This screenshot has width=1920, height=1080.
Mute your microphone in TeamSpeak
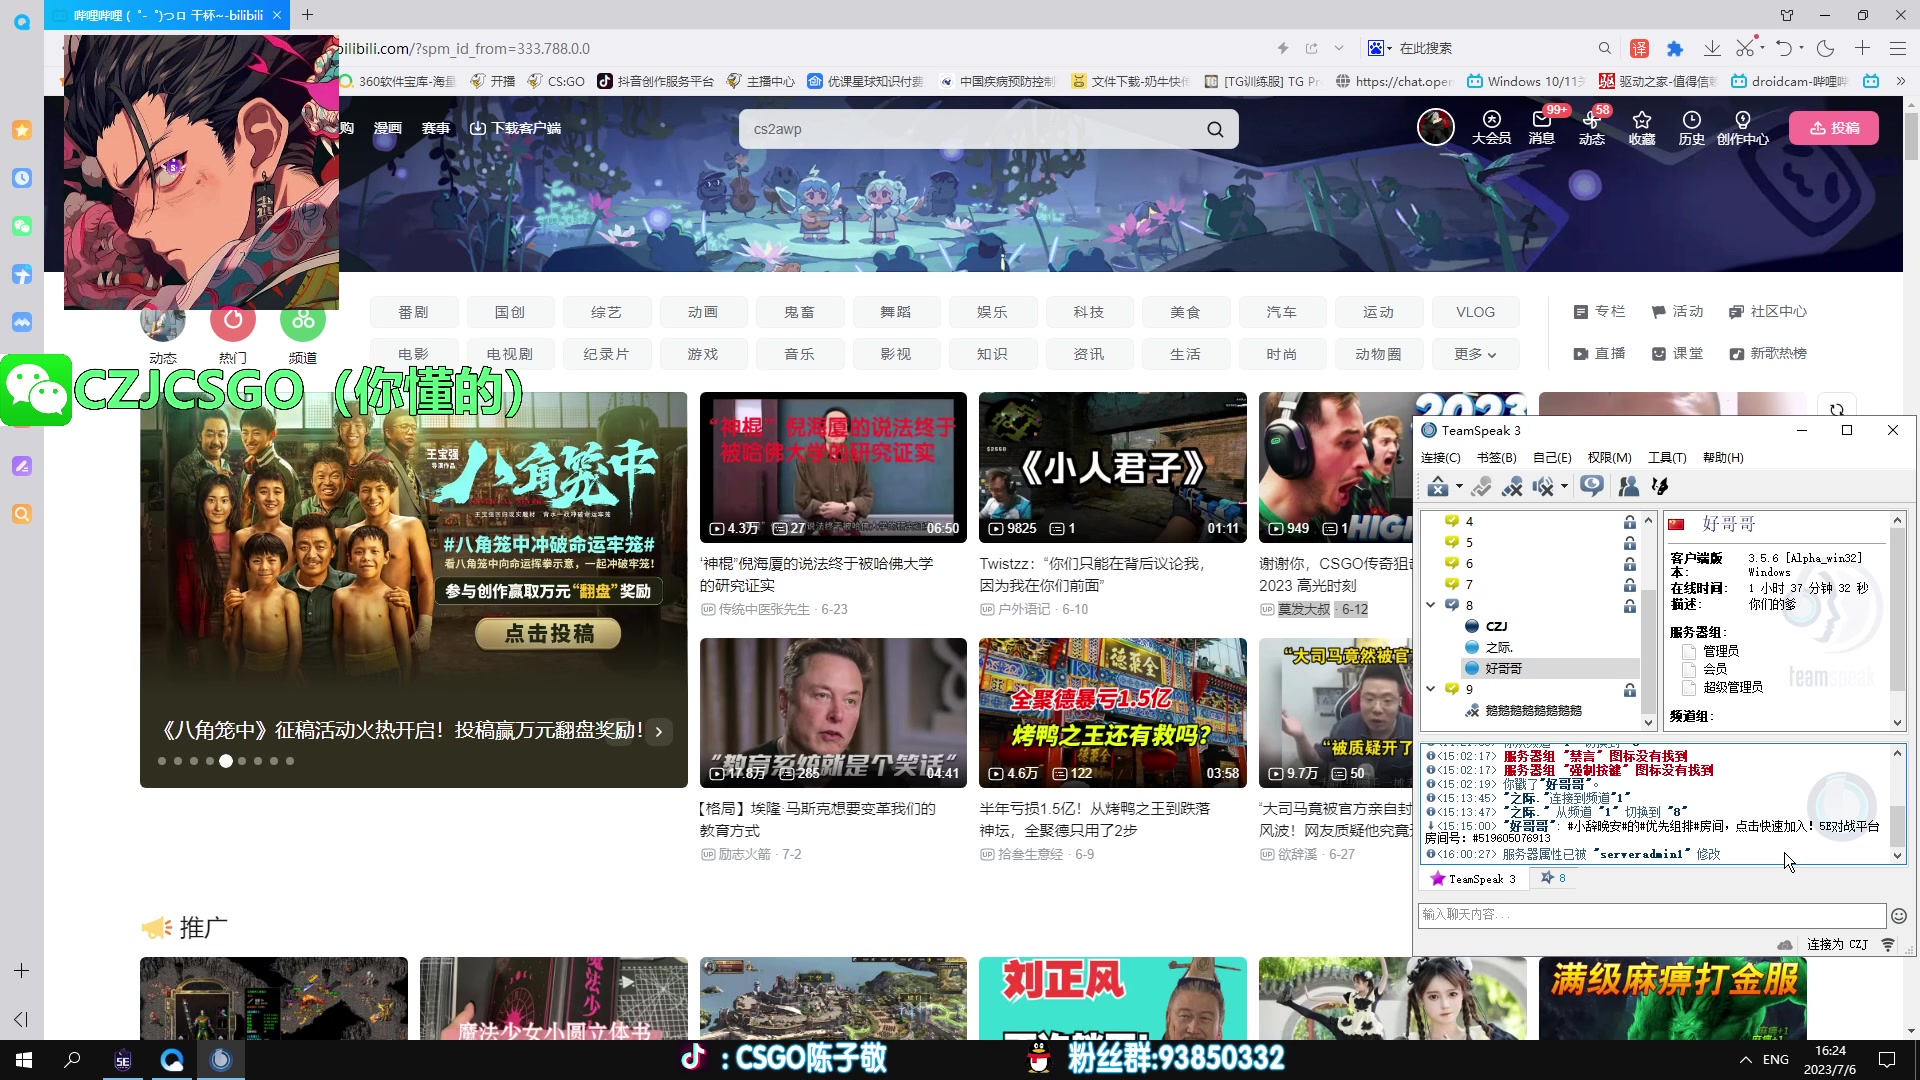click(x=1512, y=486)
